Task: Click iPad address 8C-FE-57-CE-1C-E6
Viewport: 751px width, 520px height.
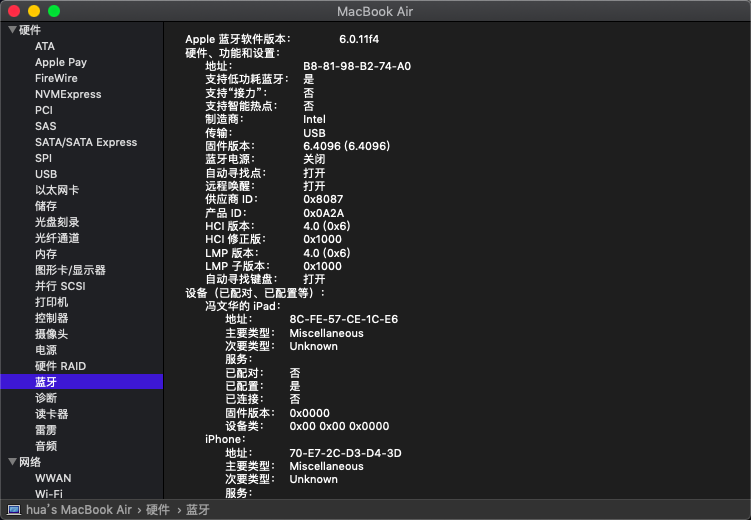Action: (343, 319)
